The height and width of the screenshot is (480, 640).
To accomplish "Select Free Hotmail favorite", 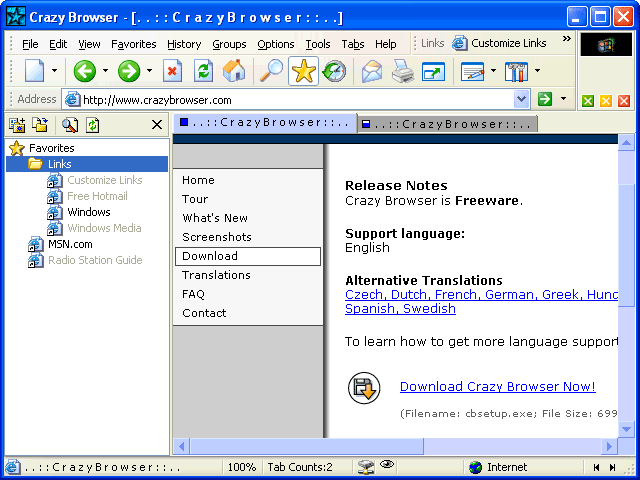I will 97,196.
